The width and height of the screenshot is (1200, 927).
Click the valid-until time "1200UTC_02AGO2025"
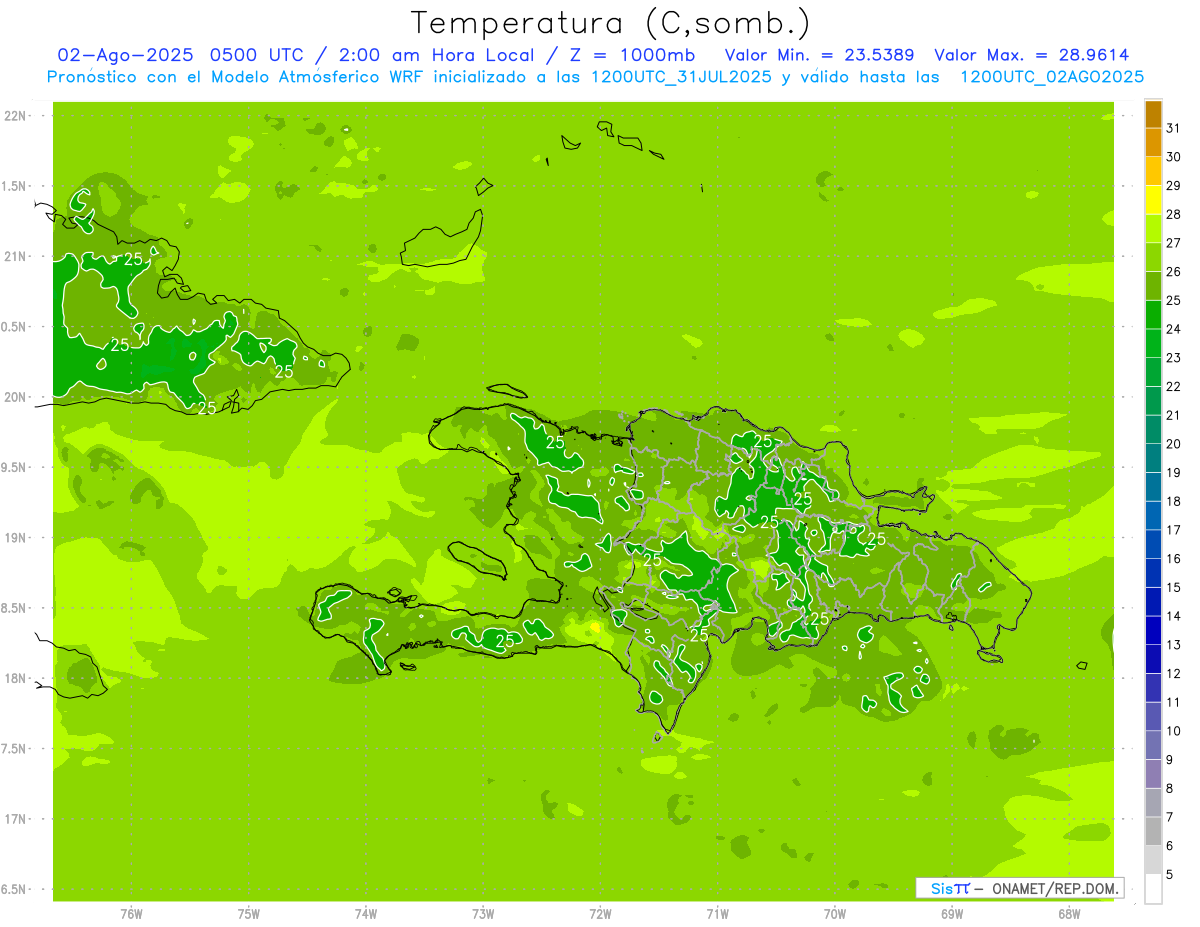pos(1052,77)
